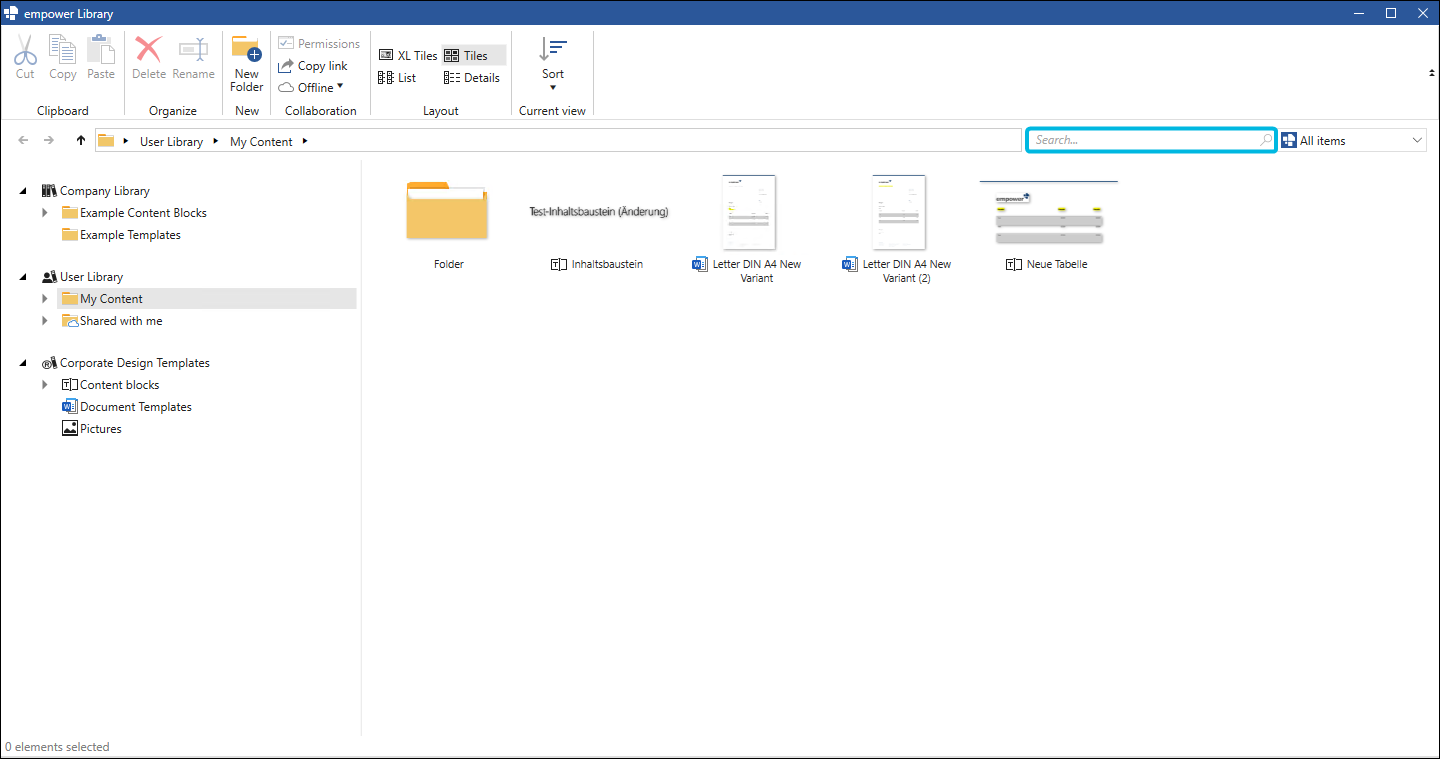Select User Library in the breadcrumb path

click(x=171, y=142)
